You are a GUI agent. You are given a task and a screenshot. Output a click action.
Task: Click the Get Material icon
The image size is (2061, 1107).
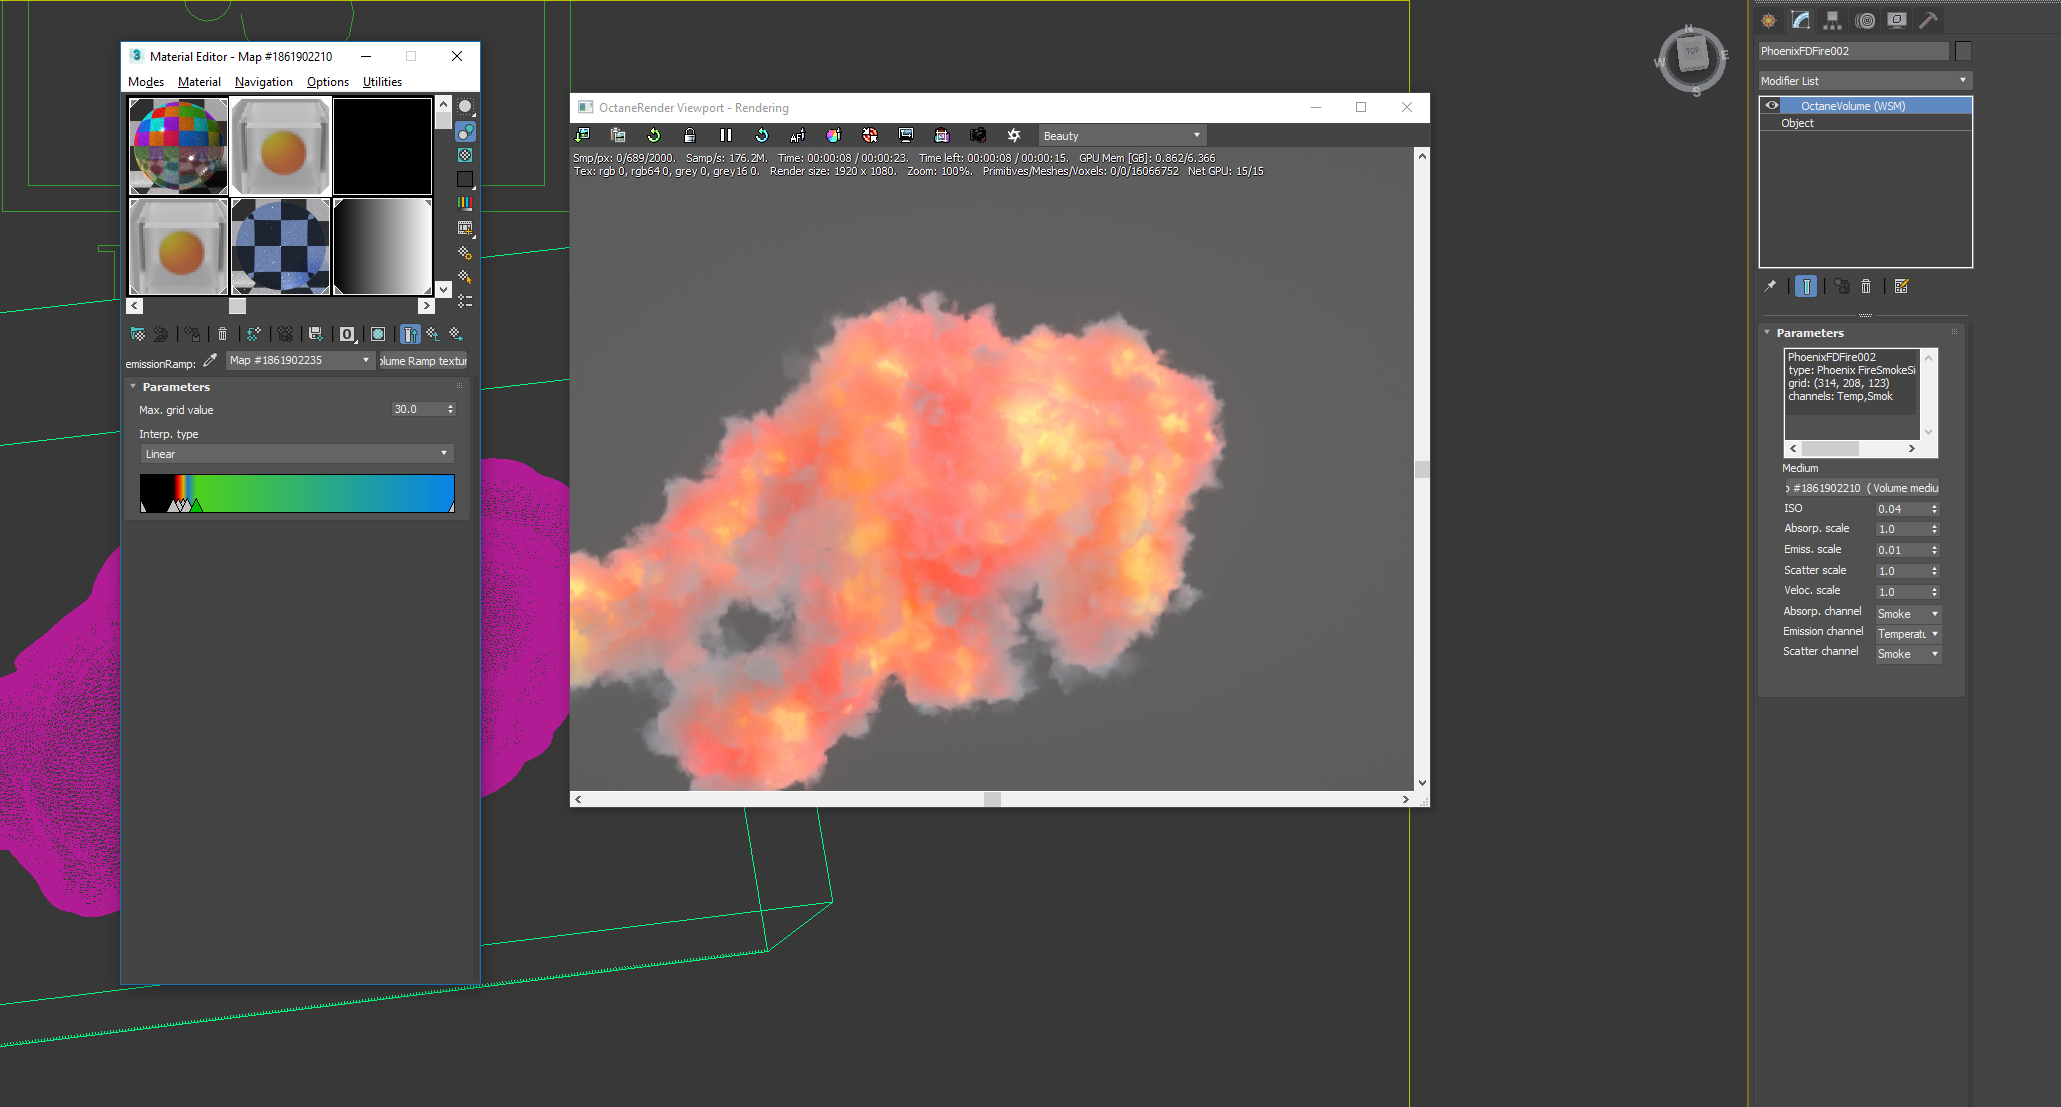(x=138, y=334)
